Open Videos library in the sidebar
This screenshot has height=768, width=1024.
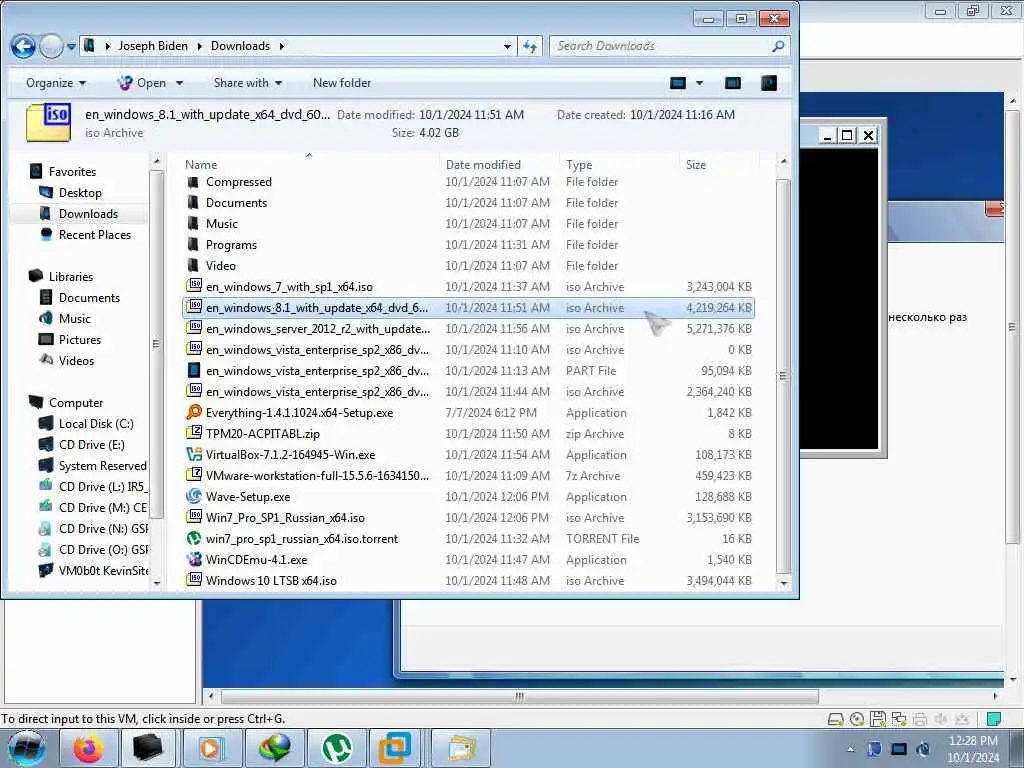click(76, 360)
